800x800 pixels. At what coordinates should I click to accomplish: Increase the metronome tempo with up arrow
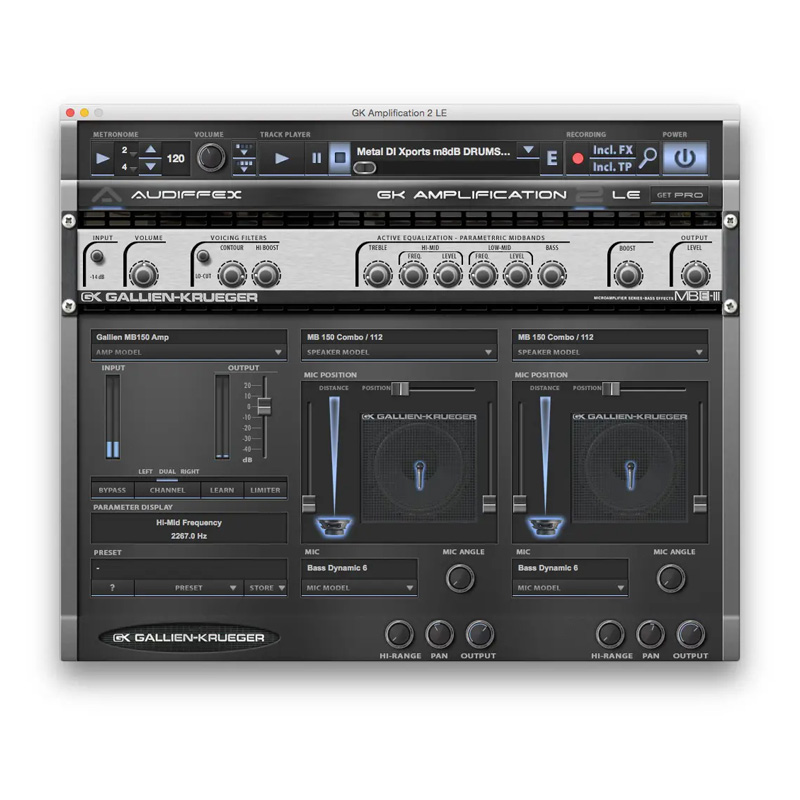tap(150, 151)
